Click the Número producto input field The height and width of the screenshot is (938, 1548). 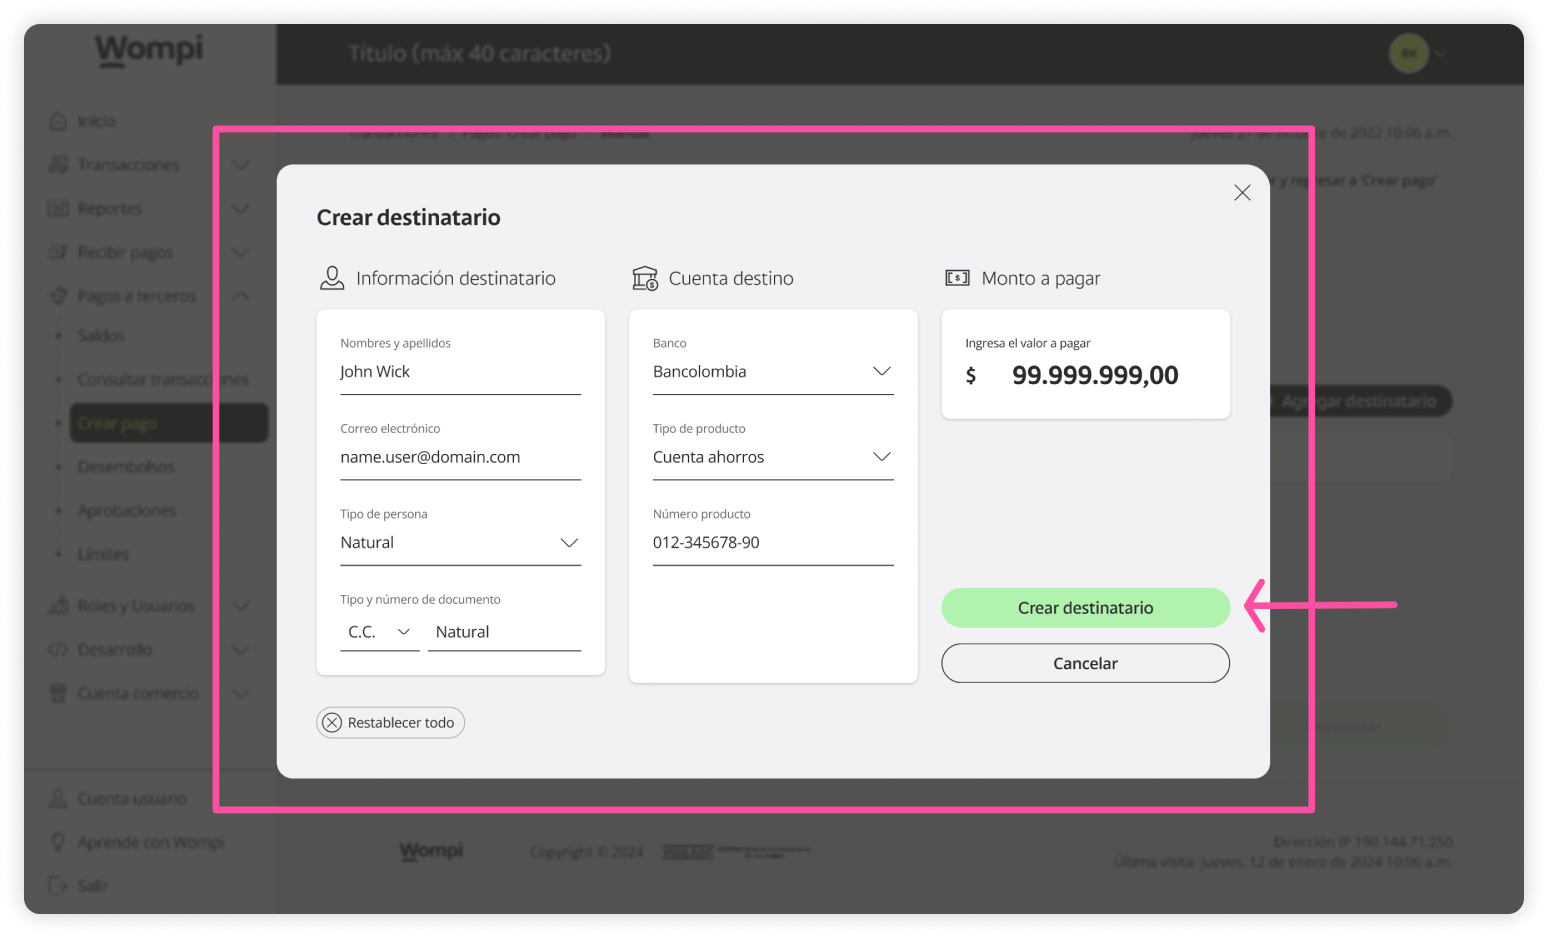pyautogui.click(x=772, y=543)
